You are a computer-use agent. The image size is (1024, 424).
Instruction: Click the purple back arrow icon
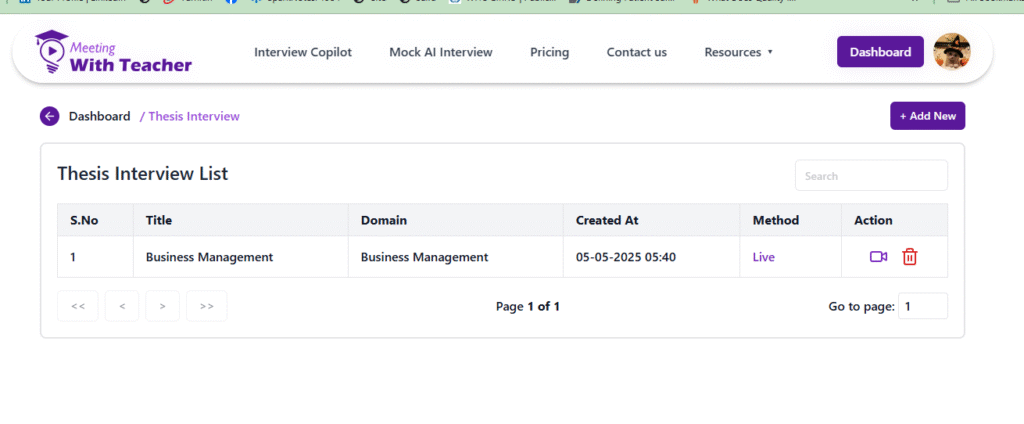pyautogui.click(x=50, y=116)
